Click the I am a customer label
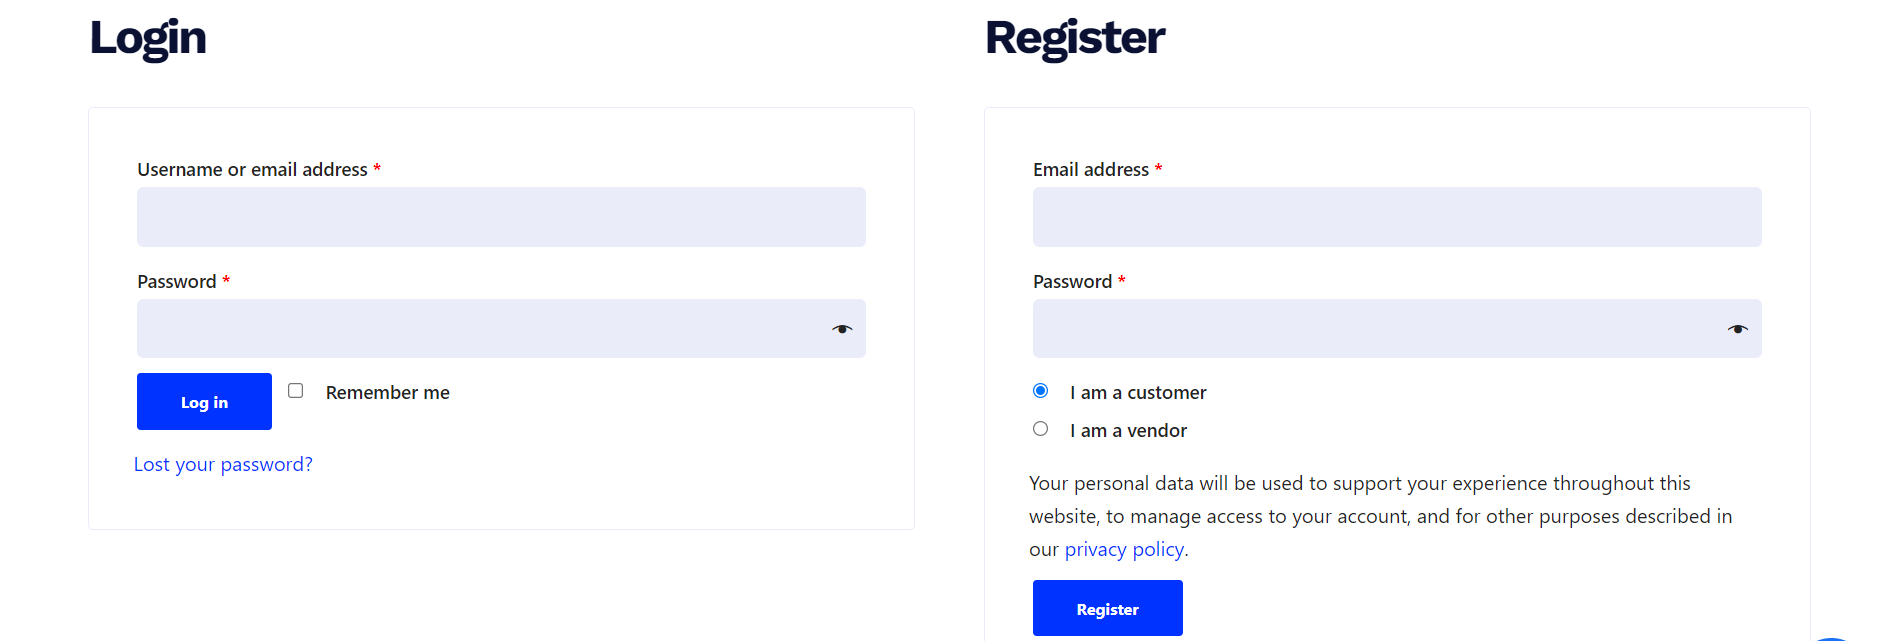Screen dimensions: 1887x641 [1138, 393]
